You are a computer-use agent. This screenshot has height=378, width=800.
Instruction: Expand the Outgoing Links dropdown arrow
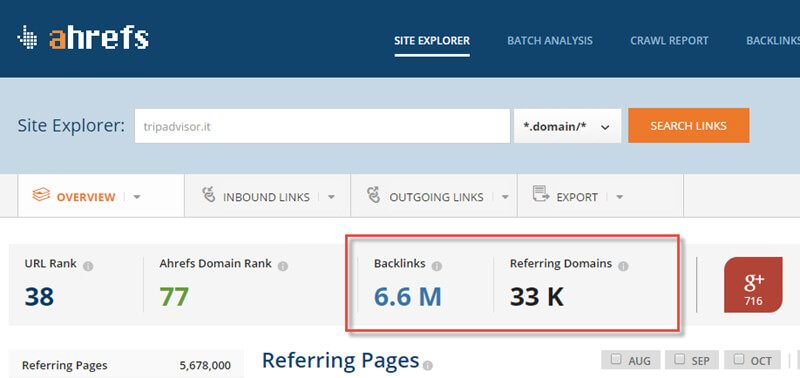[505, 197]
